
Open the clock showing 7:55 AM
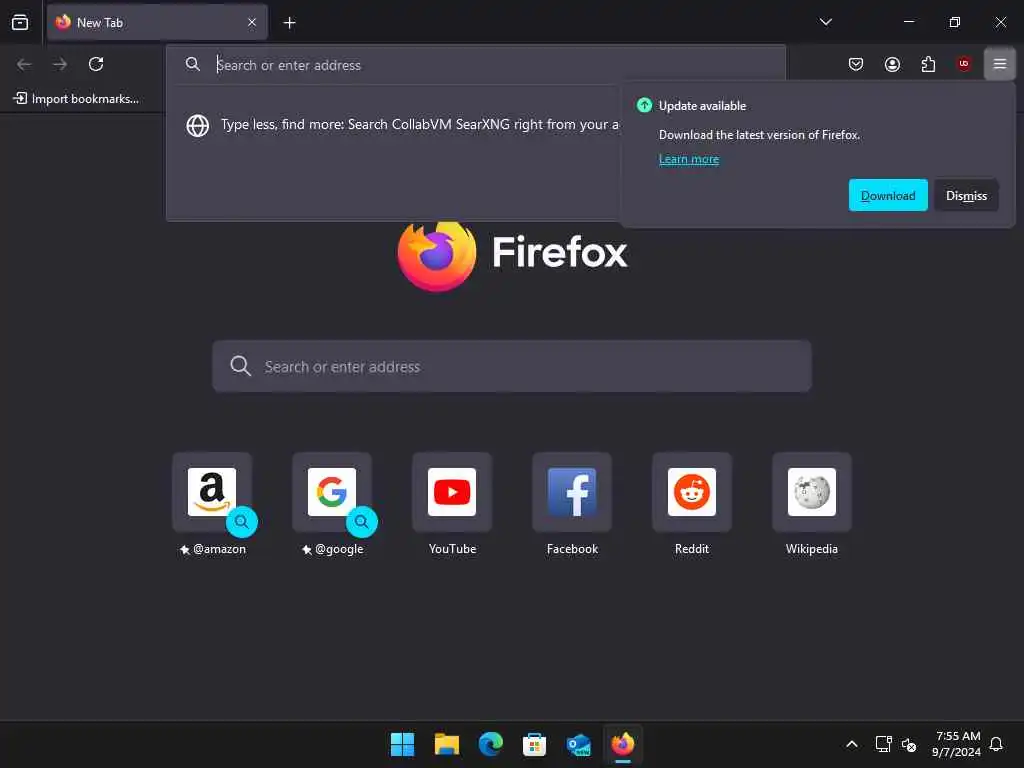tap(956, 744)
